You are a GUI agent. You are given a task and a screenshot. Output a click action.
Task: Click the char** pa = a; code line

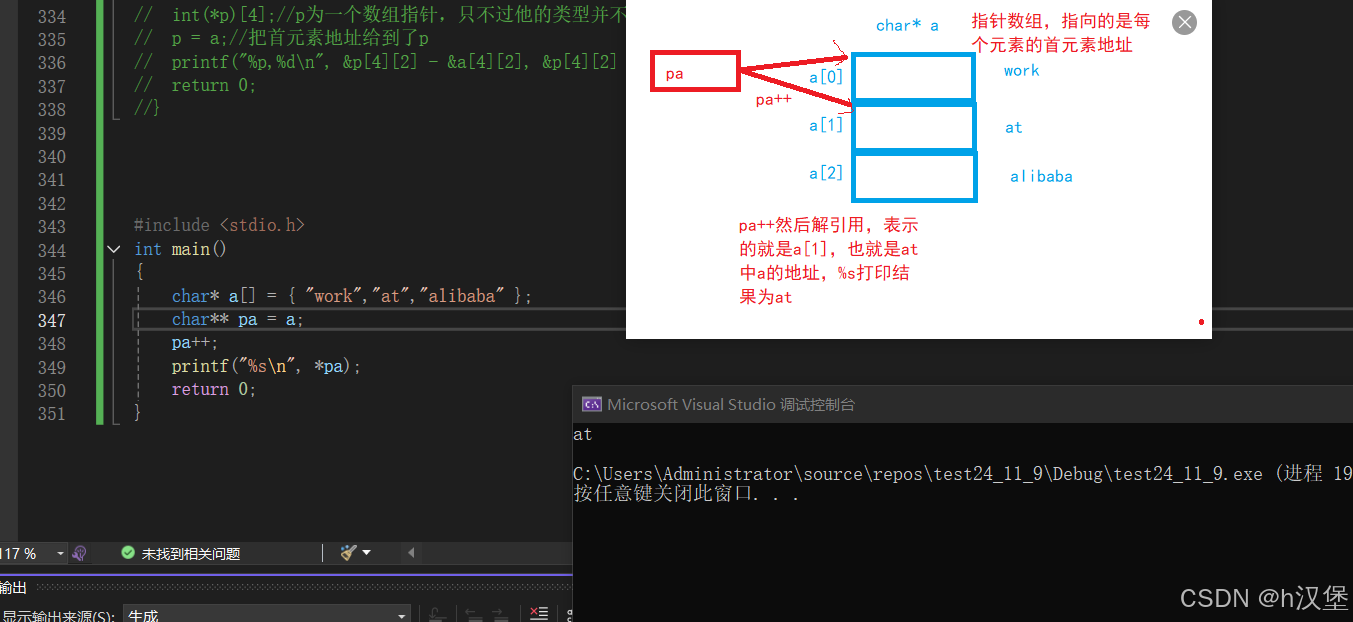click(x=237, y=320)
